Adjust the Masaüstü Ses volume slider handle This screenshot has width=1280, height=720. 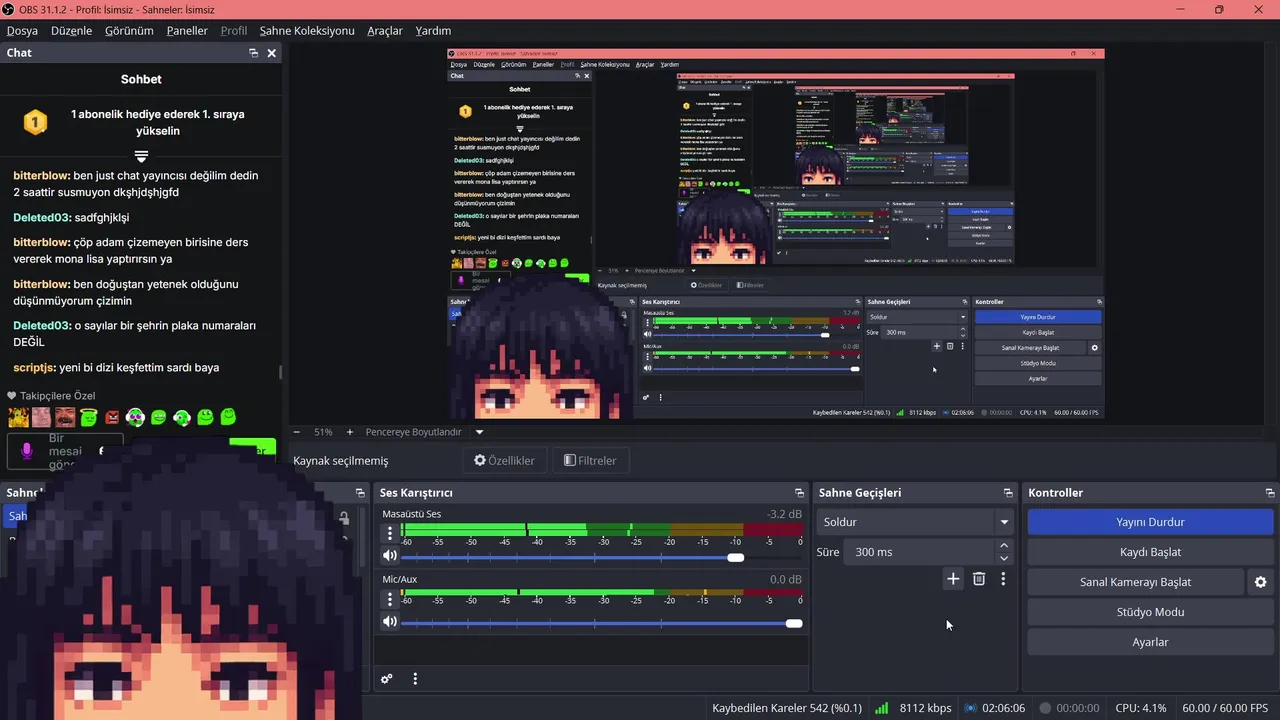pos(736,557)
